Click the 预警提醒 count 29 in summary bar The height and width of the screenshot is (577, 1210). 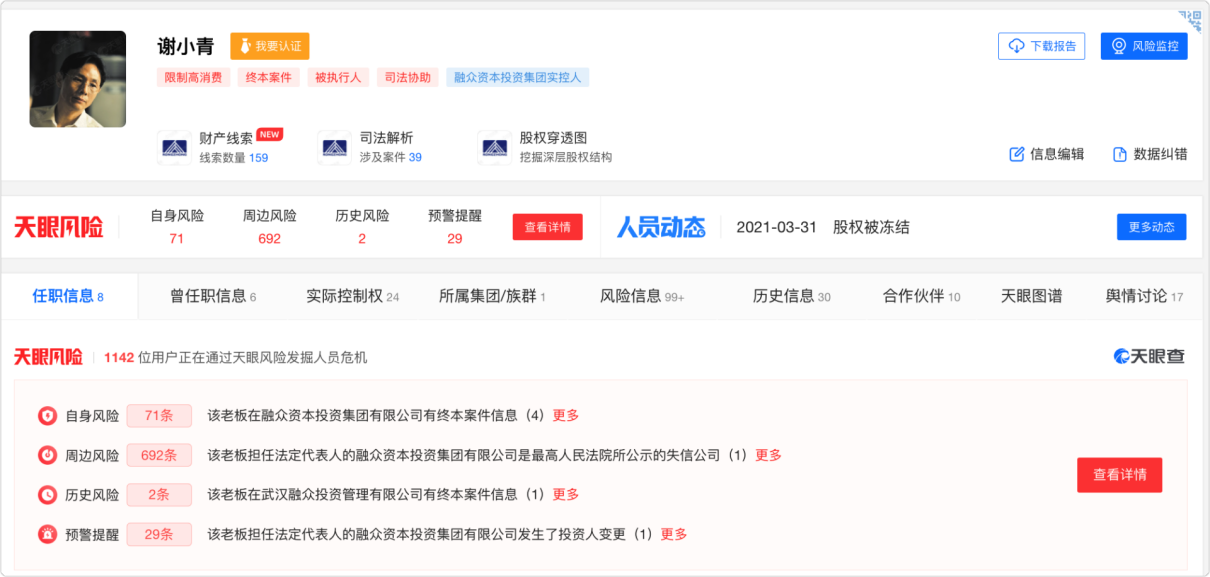point(455,238)
